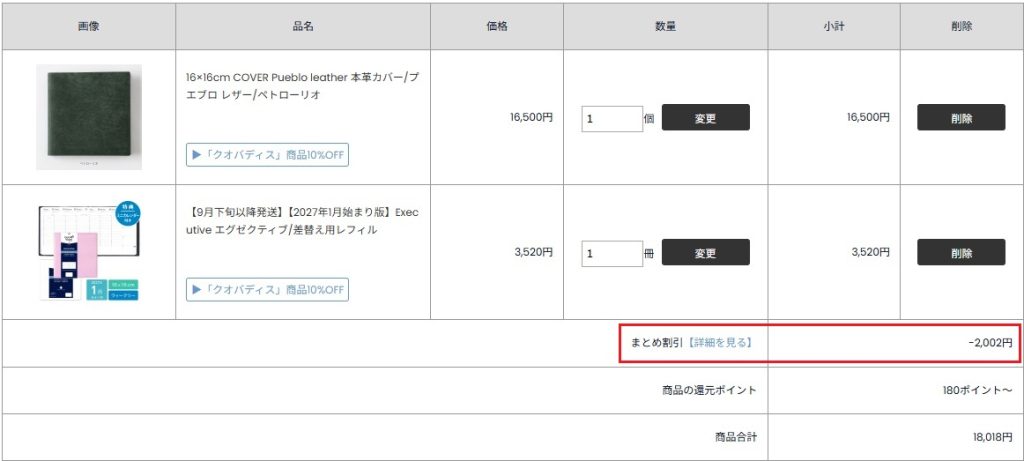Click the 18,018円 商品合計 total
1024x461 pixels.
click(x=993, y=437)
